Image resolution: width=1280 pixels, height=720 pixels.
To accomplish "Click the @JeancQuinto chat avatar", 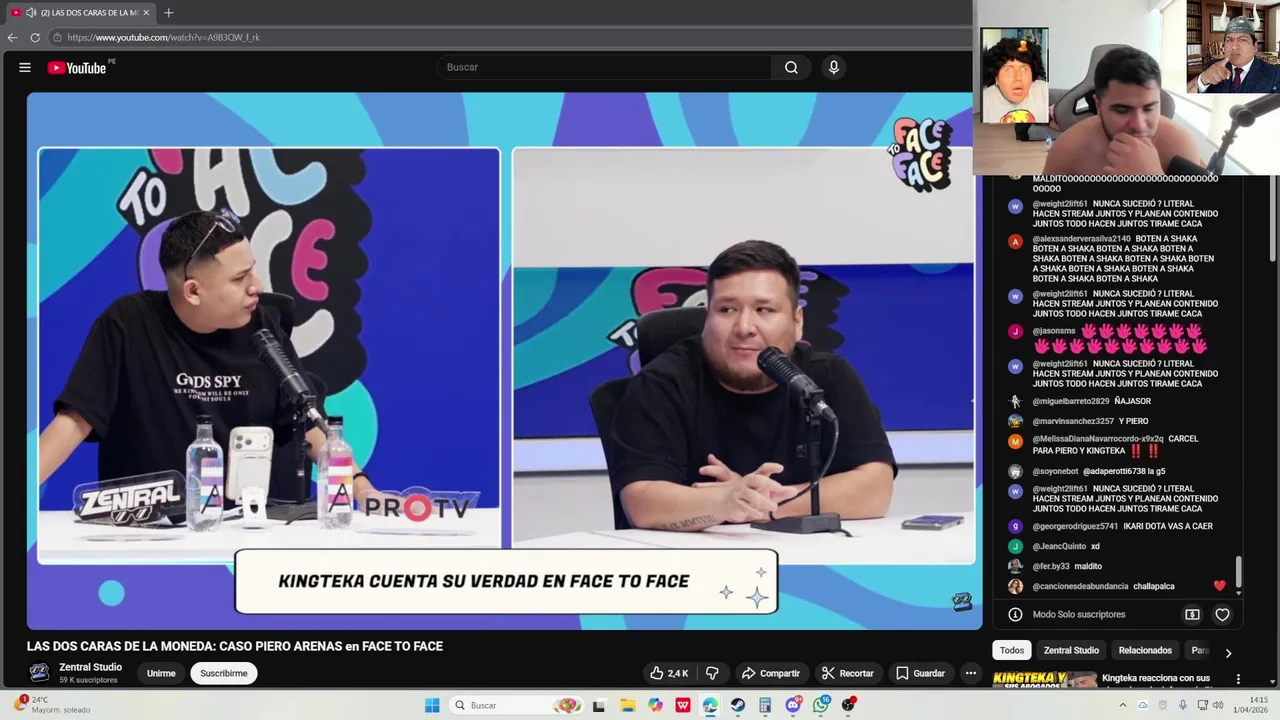I will (1015, 546).
